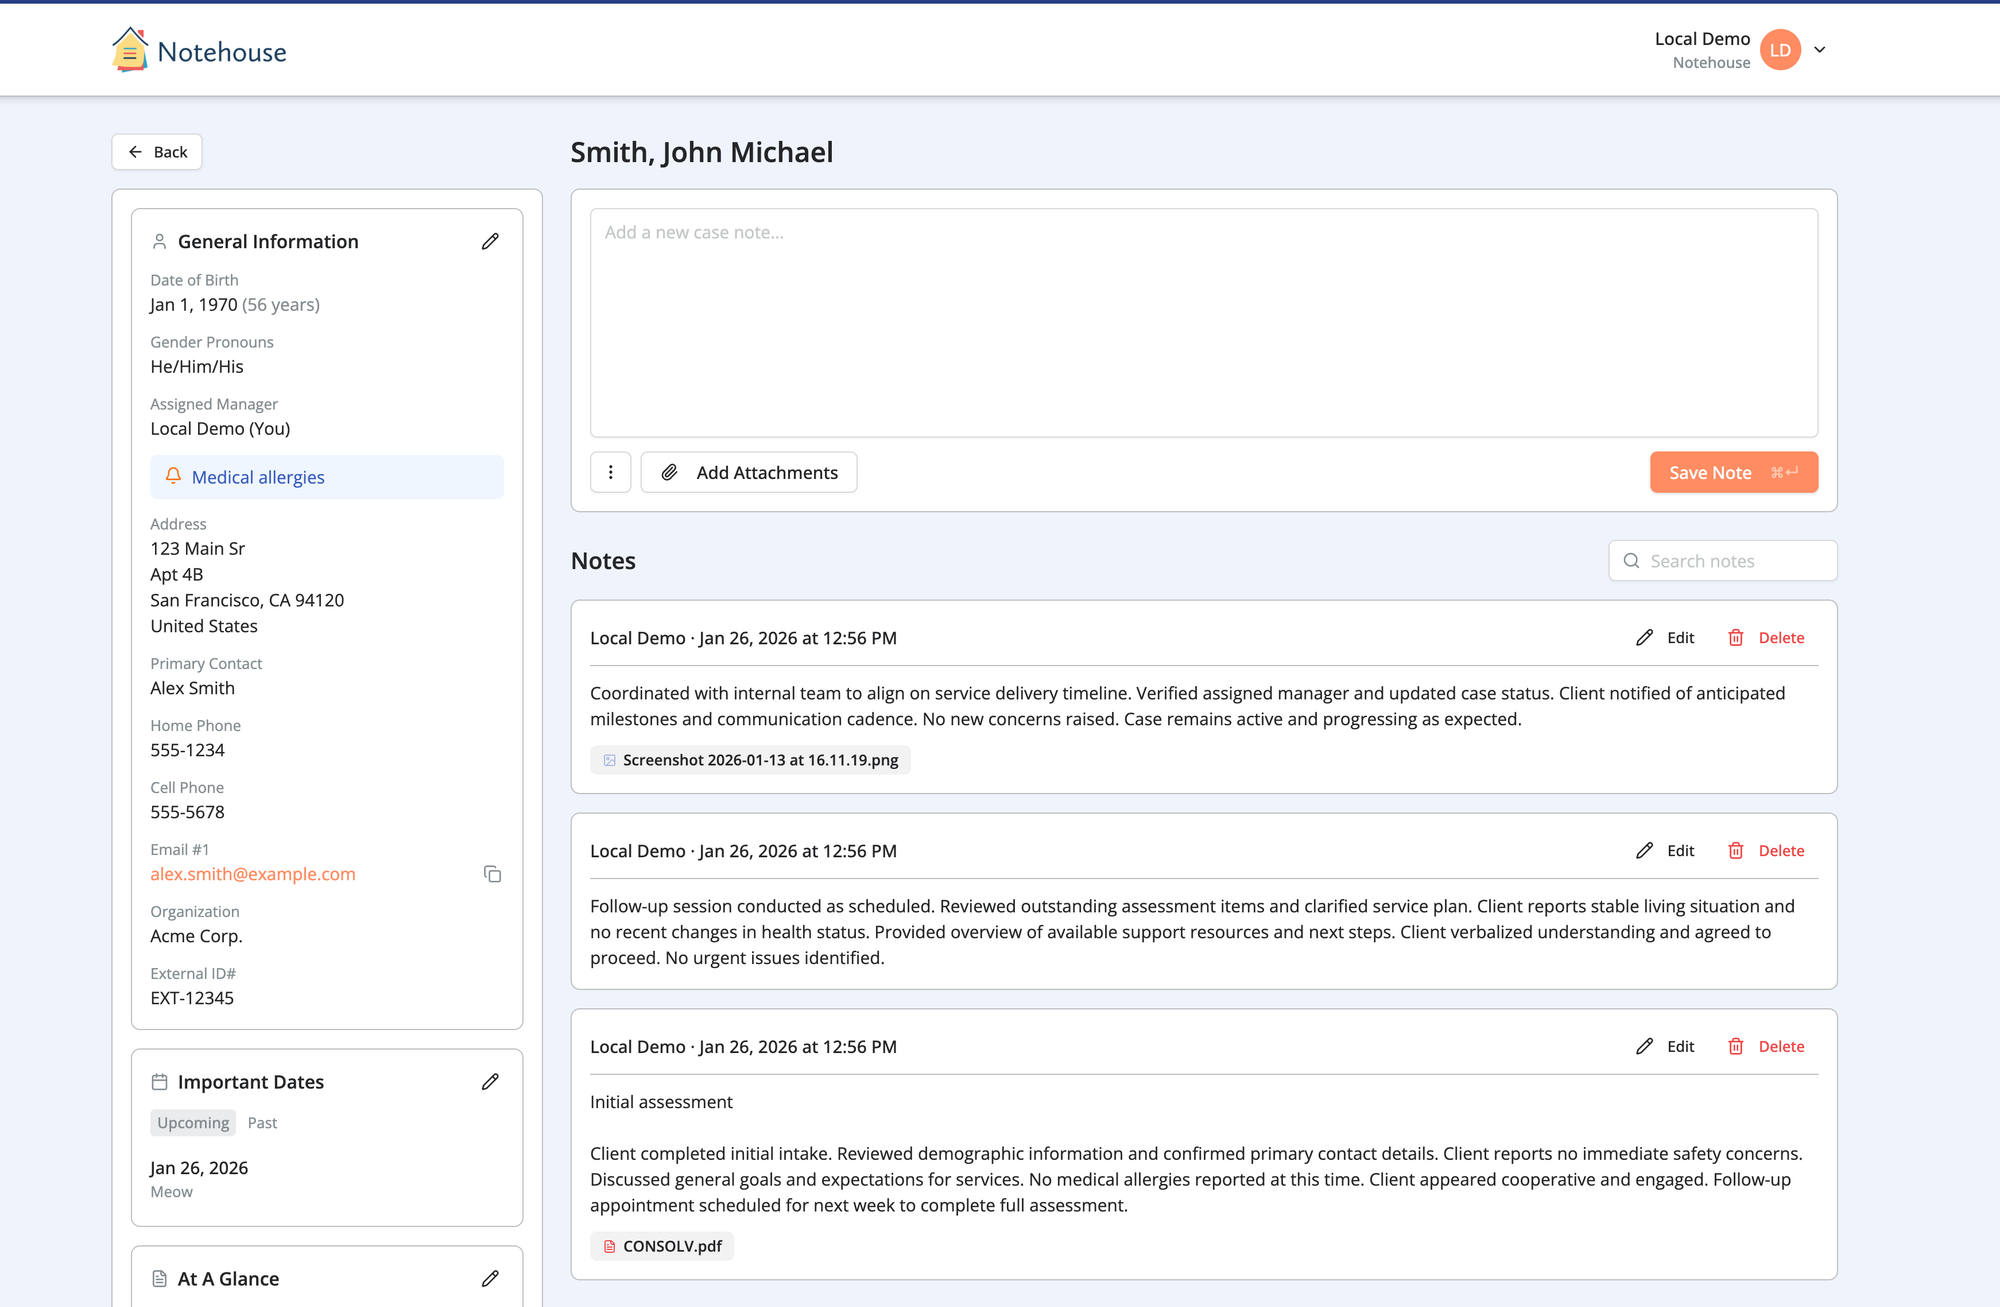
Task: Edit Important Dates with pencil icon
Action: [490, 1082]
